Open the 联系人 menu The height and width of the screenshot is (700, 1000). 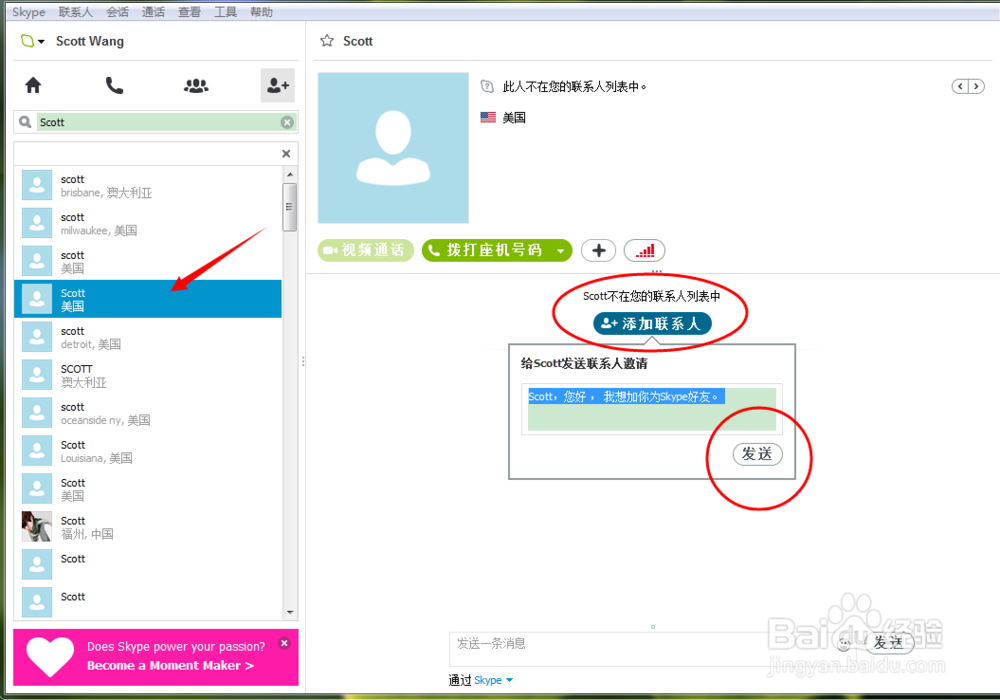[x=75, y=12]
